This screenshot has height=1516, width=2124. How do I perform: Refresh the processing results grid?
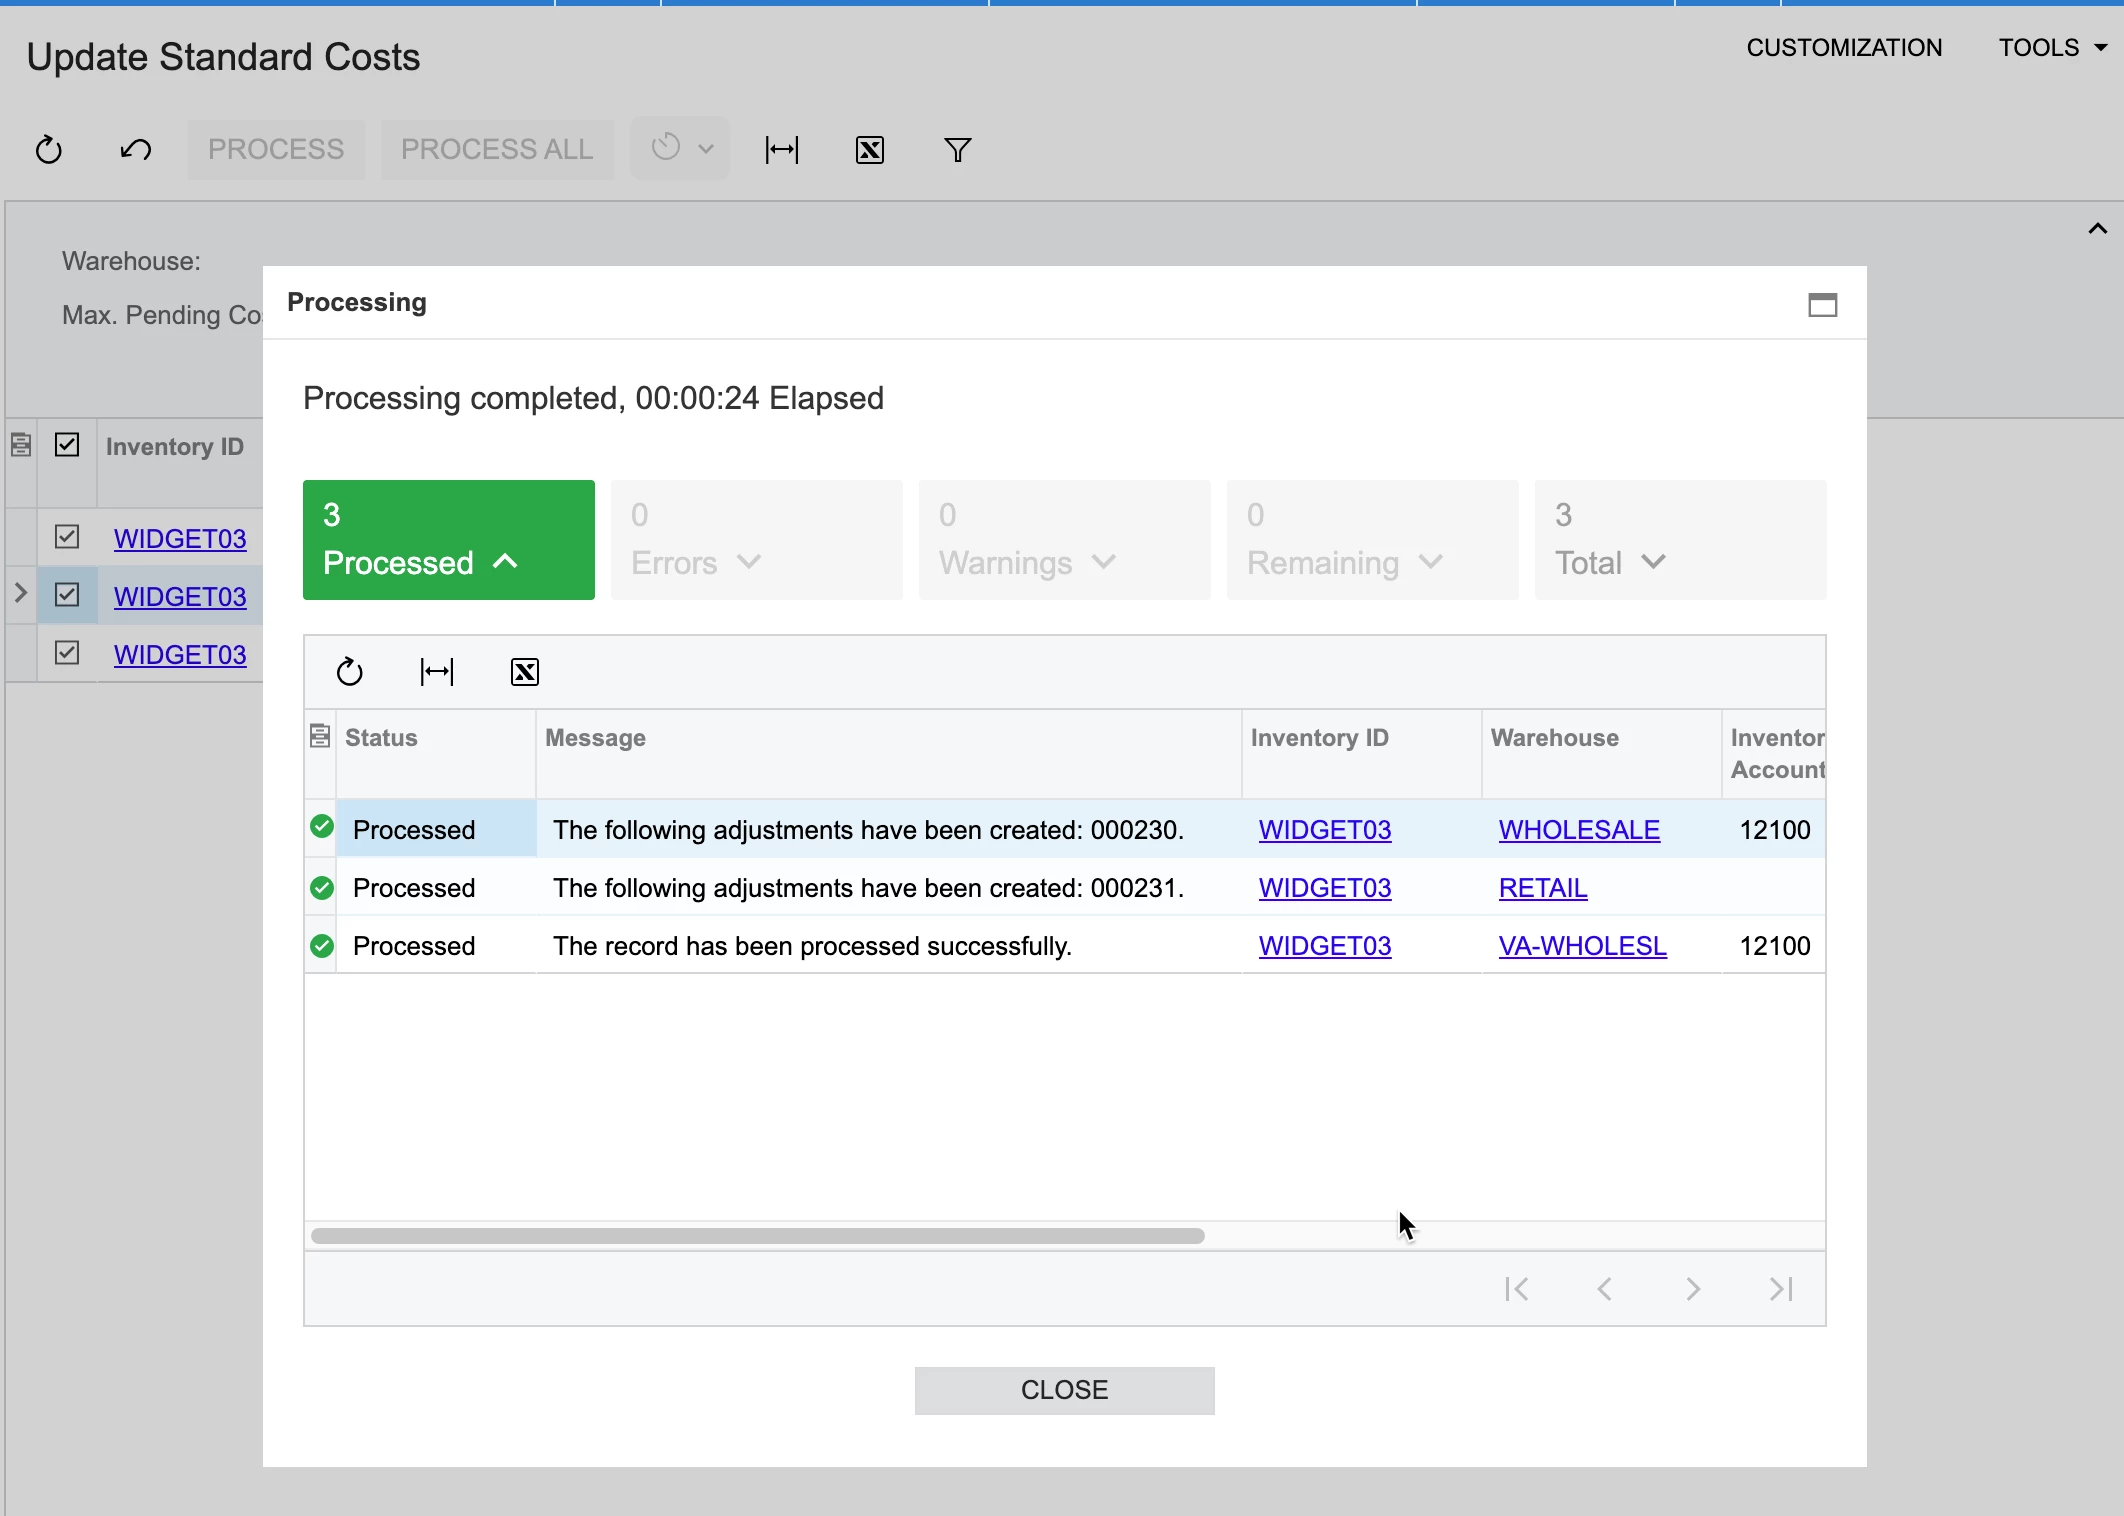(x=349, y=672)
